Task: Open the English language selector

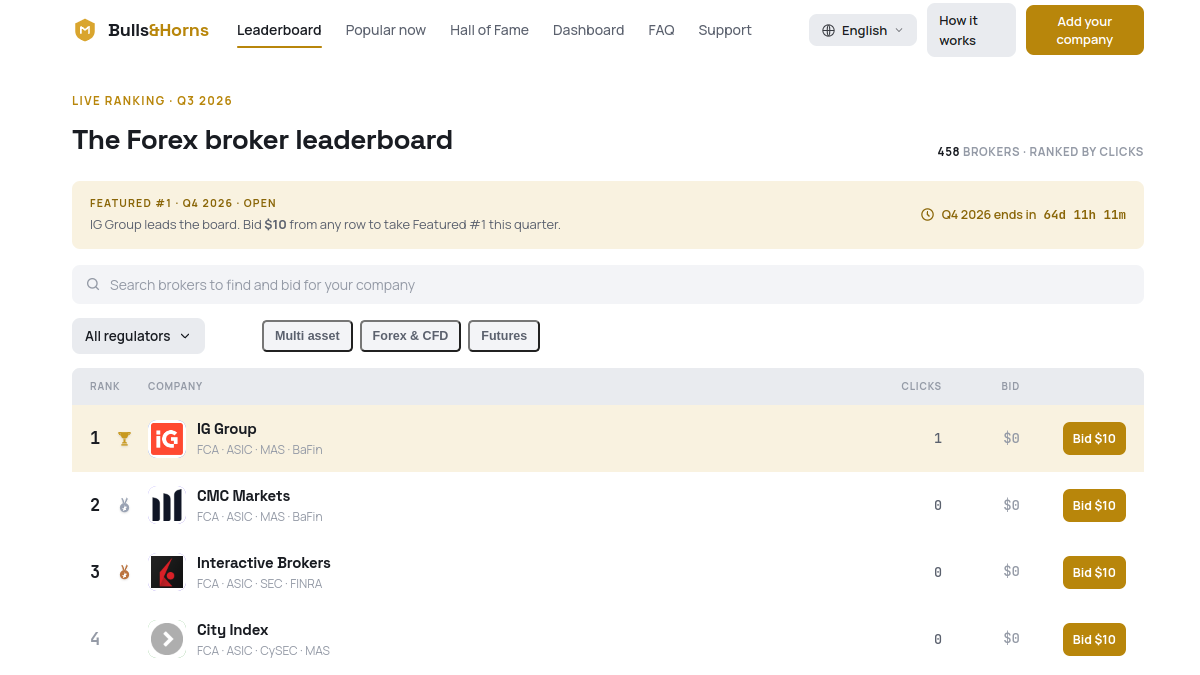Action: coord(863,30)
